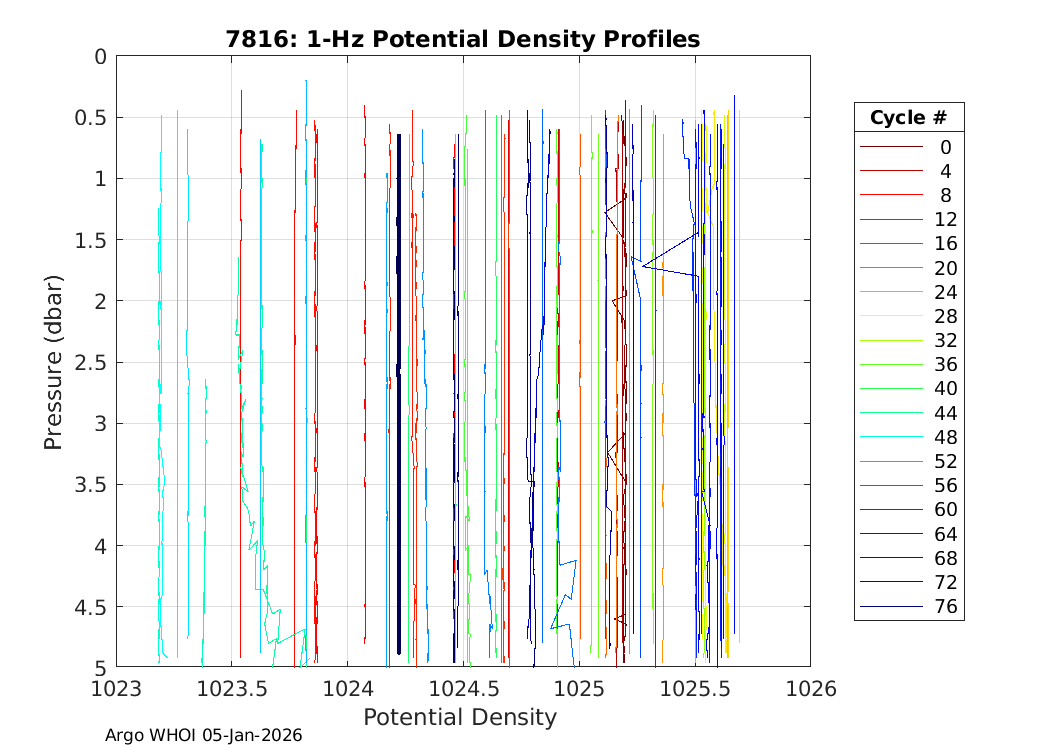Click x-axis tick label '1024.5'
This screenshot has width=1050, height=750.
[463, 688]
